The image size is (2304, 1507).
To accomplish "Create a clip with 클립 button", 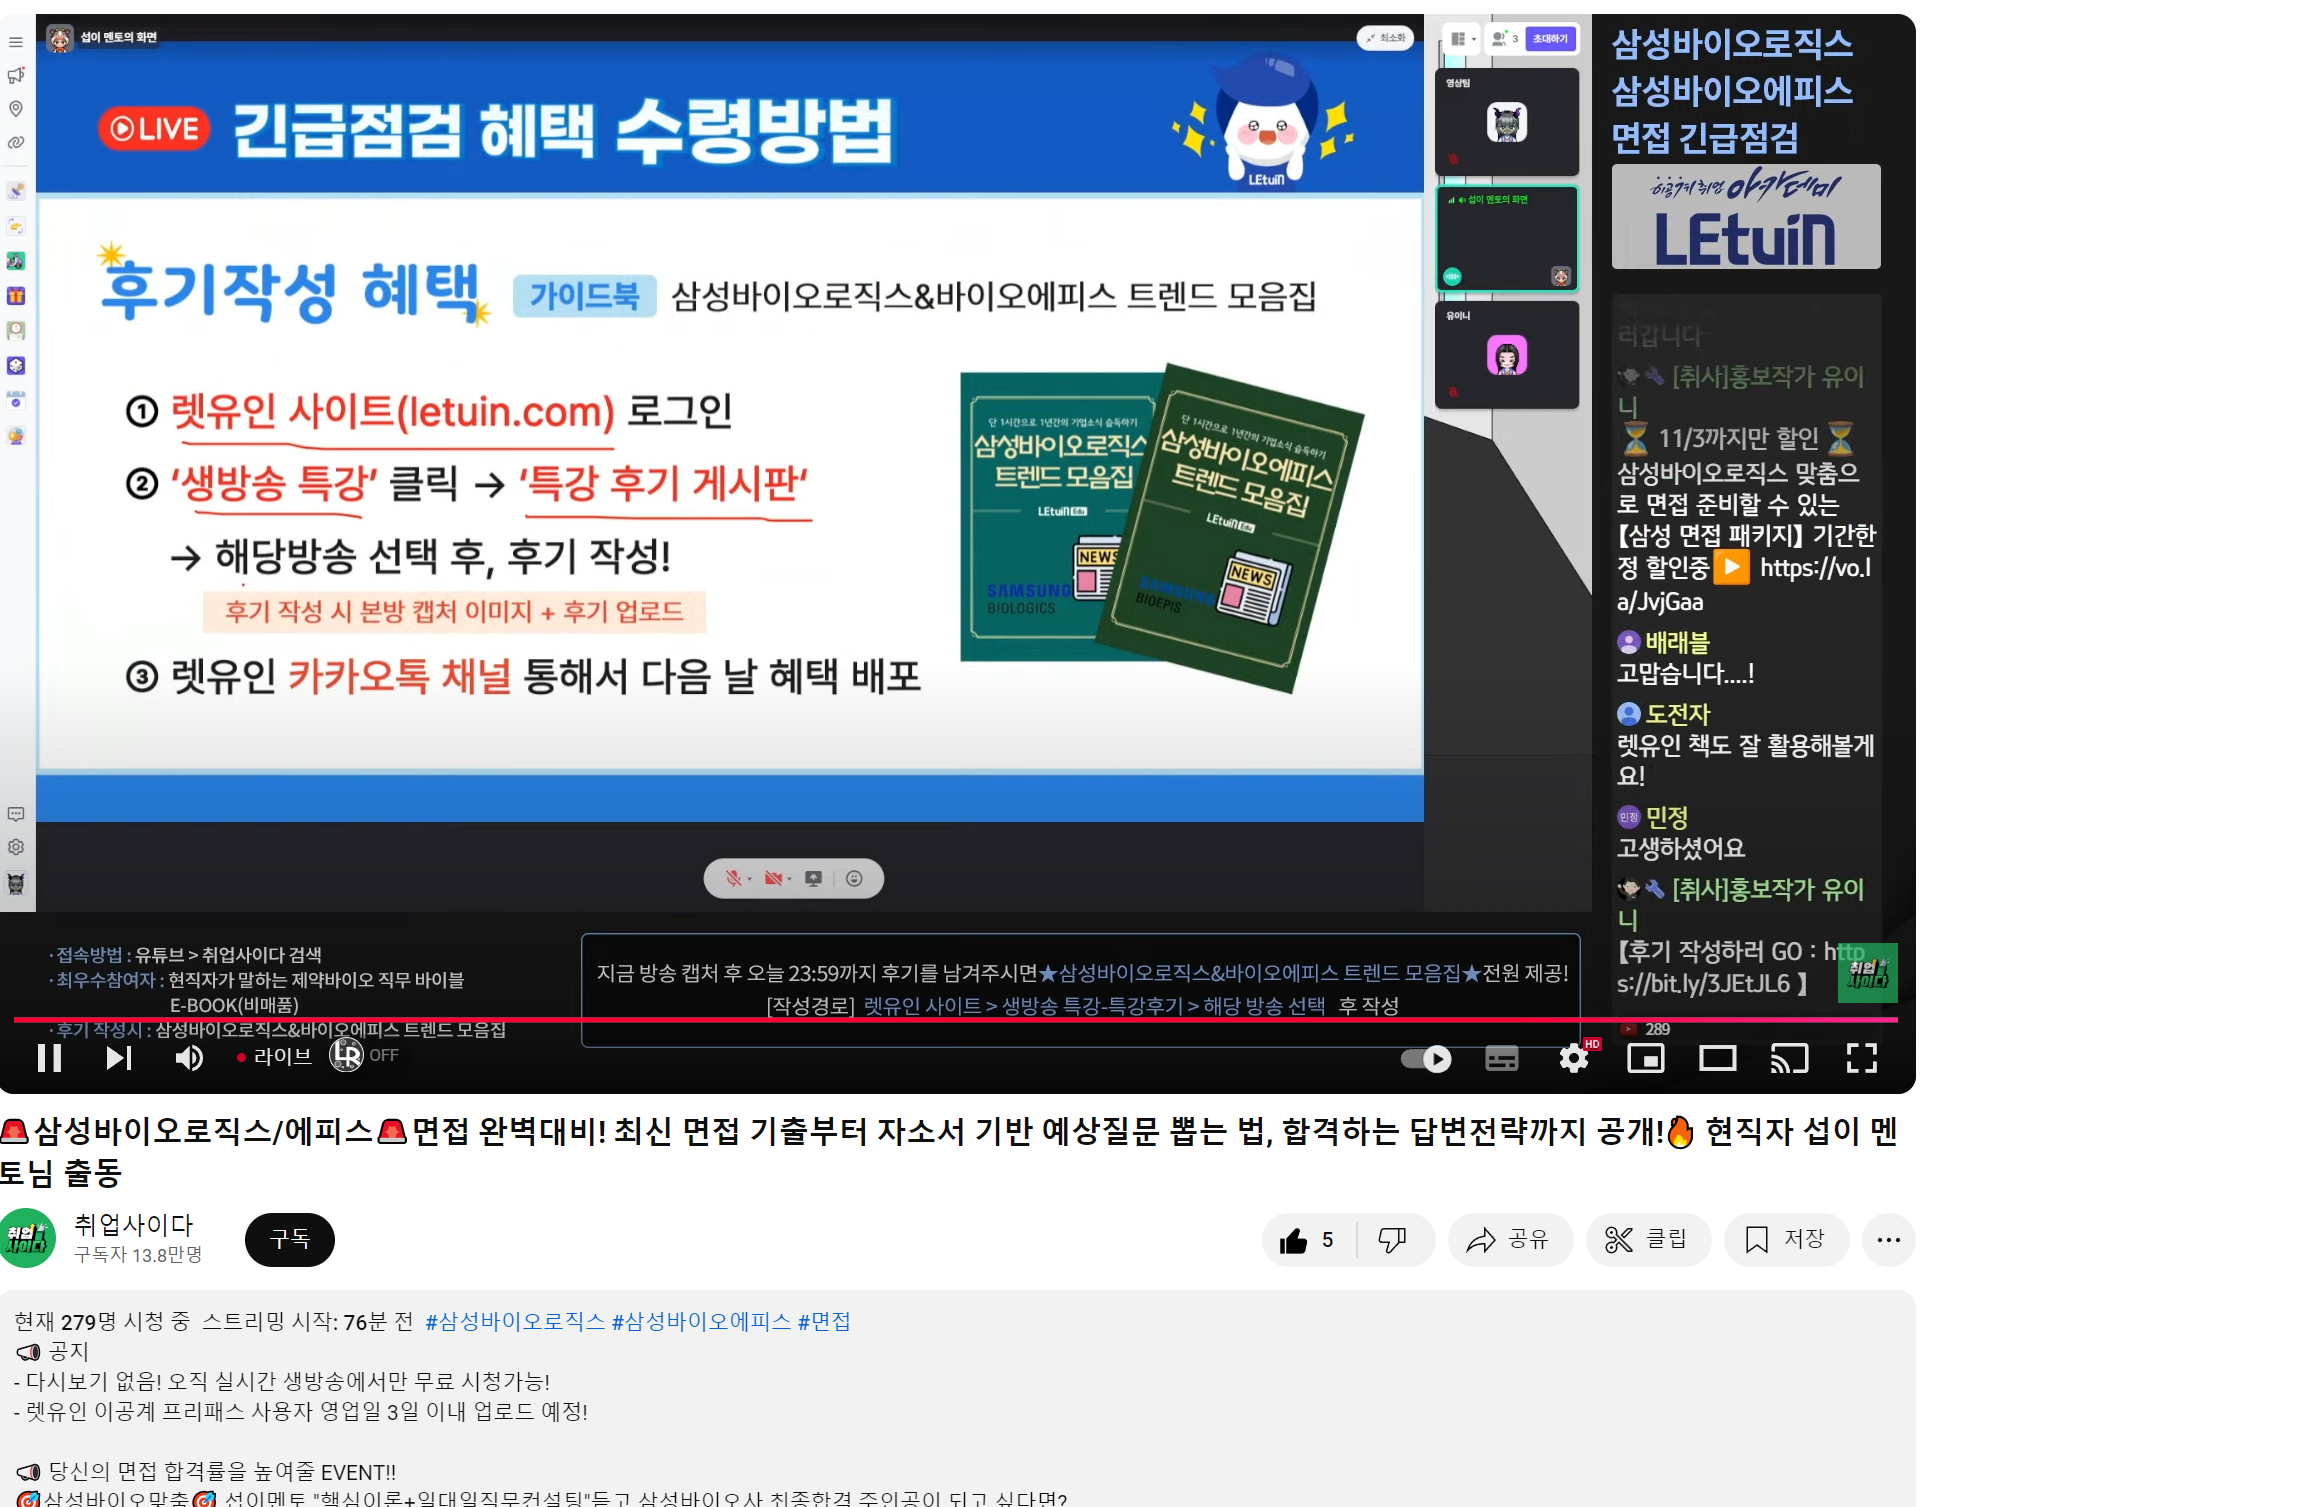I will 1647,1240.
